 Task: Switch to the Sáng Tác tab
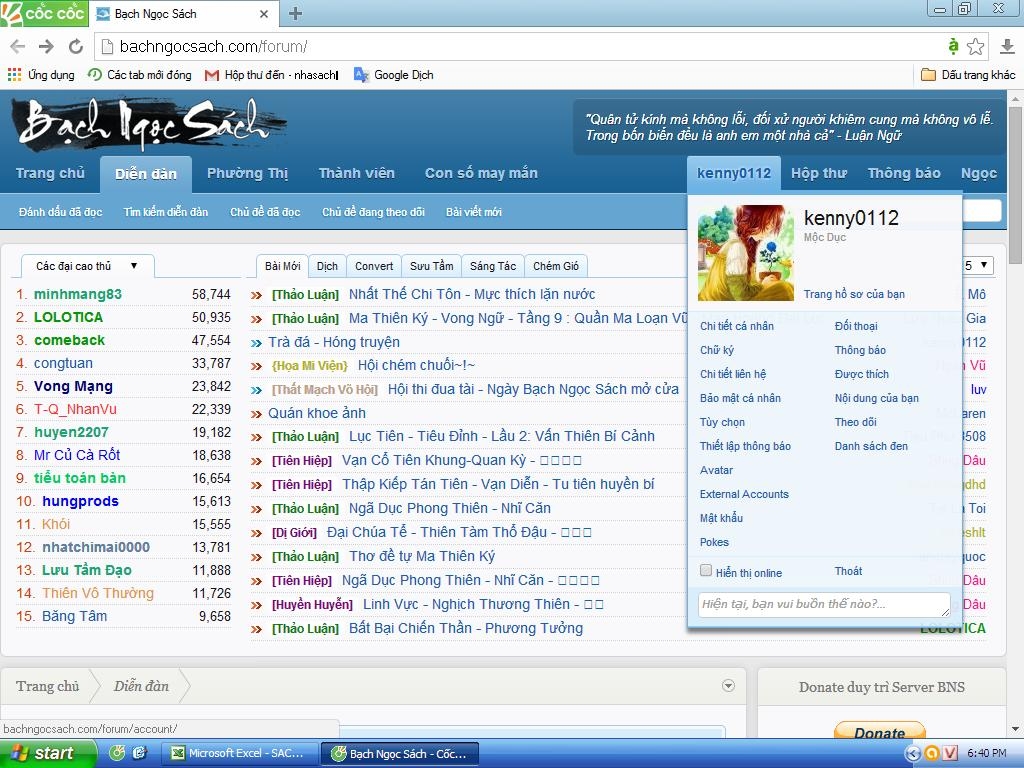492,266
